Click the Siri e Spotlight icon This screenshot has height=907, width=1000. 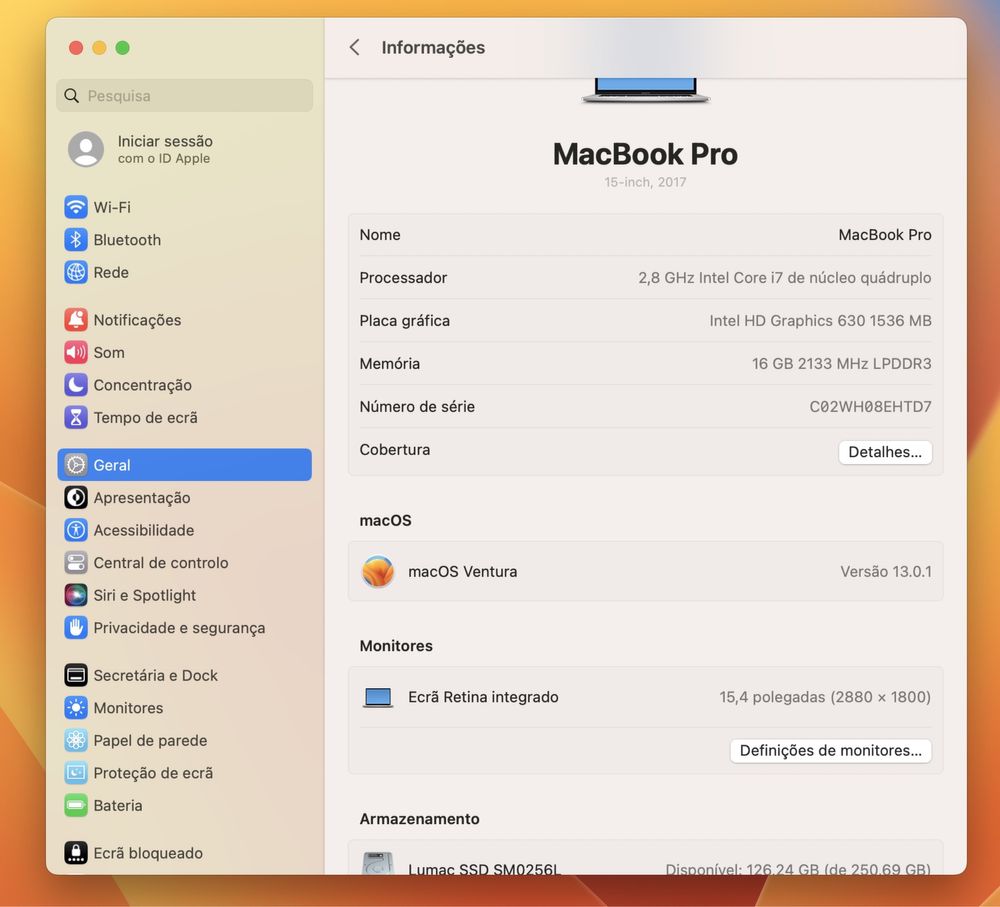pos(76,595)
